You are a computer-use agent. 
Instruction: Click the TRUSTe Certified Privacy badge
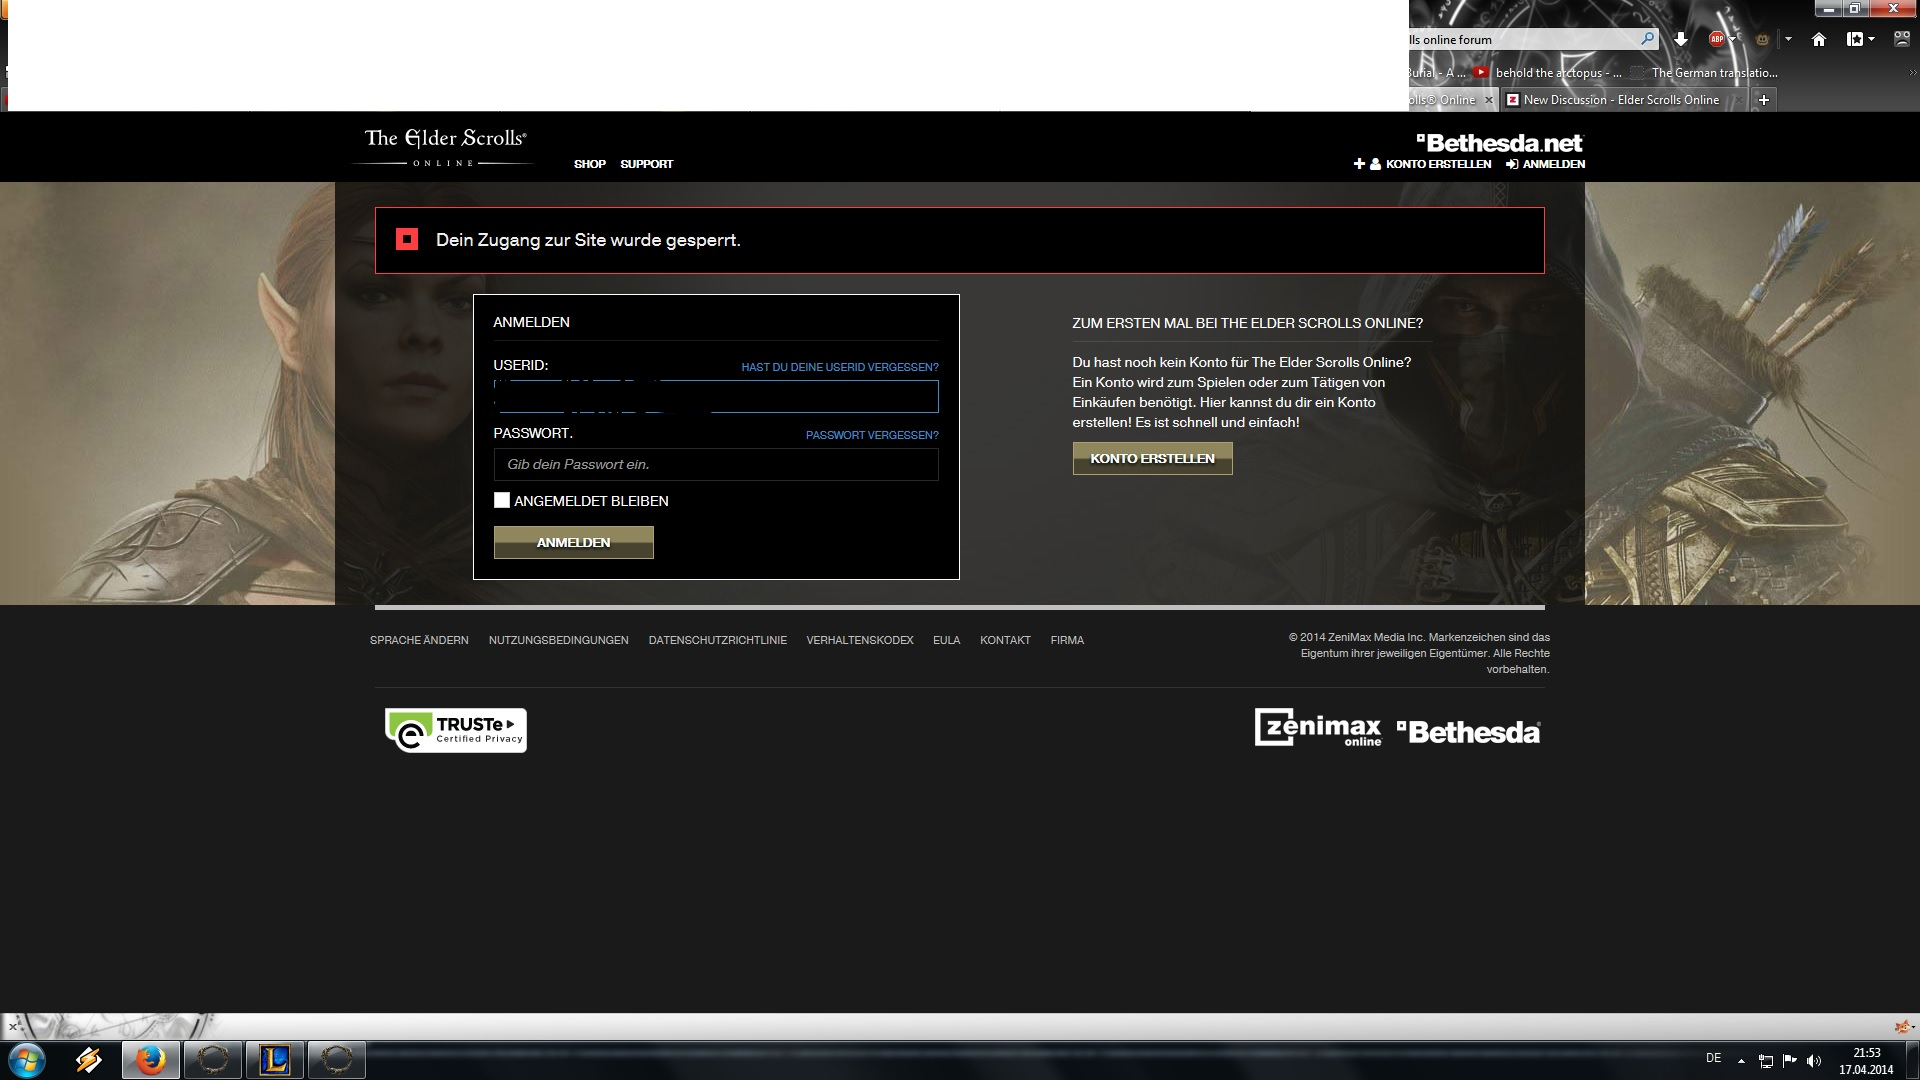[x=456, y=731]
